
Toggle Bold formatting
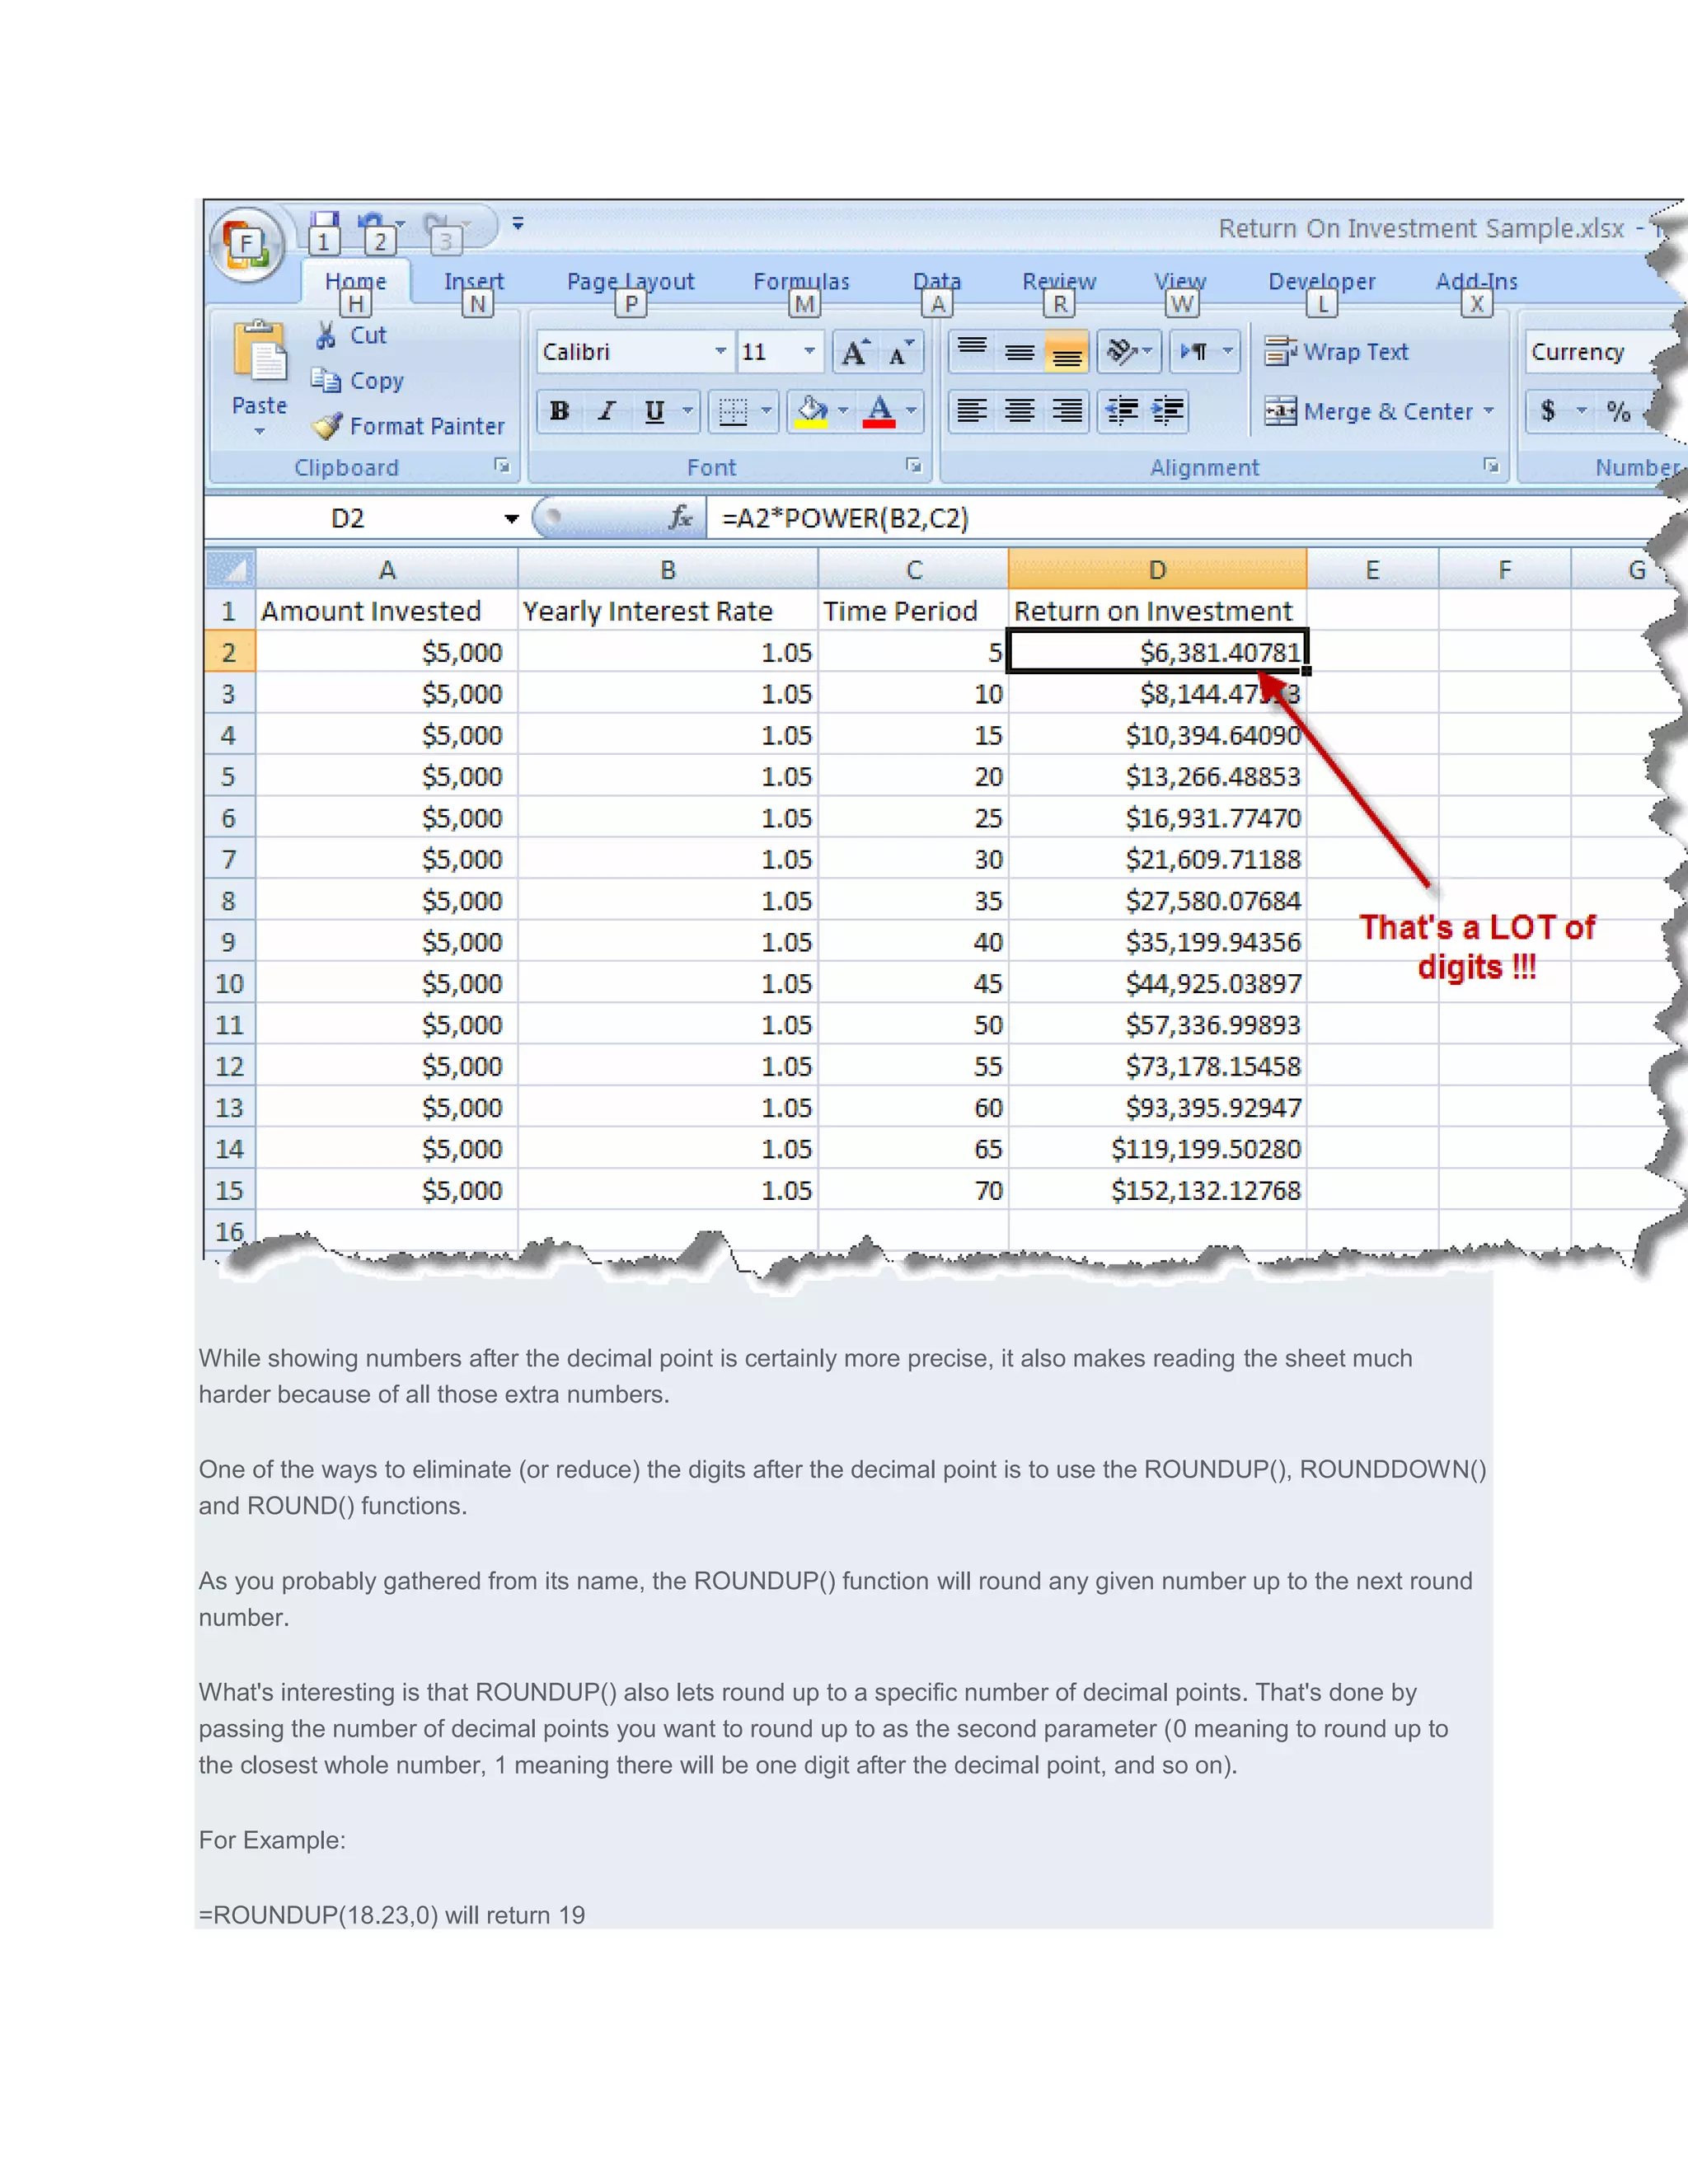pyautogui.click(x=560, y=411)
